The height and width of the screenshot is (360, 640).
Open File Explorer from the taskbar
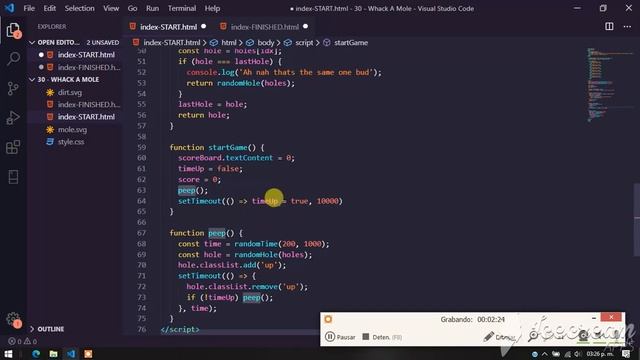[53, 353]
